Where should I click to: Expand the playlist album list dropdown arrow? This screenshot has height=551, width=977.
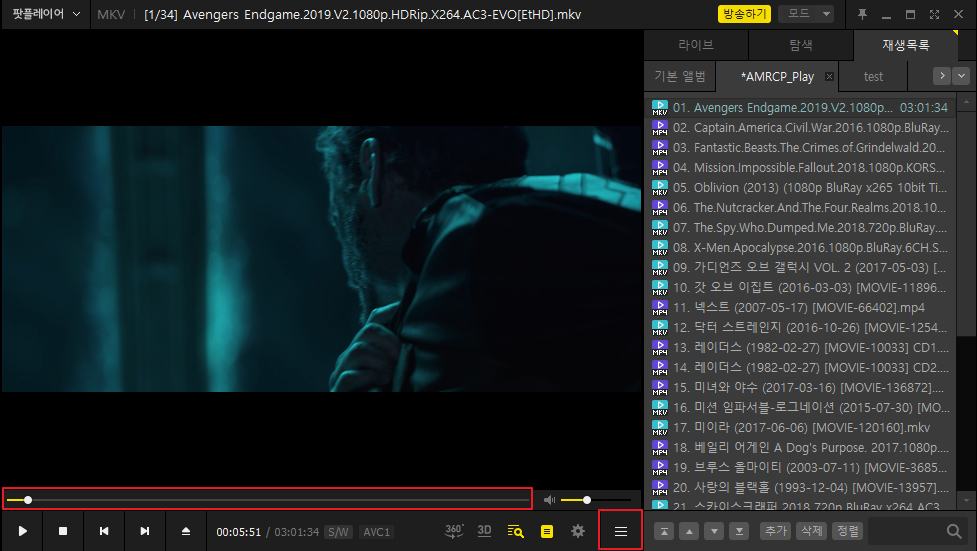click(962, 76)
